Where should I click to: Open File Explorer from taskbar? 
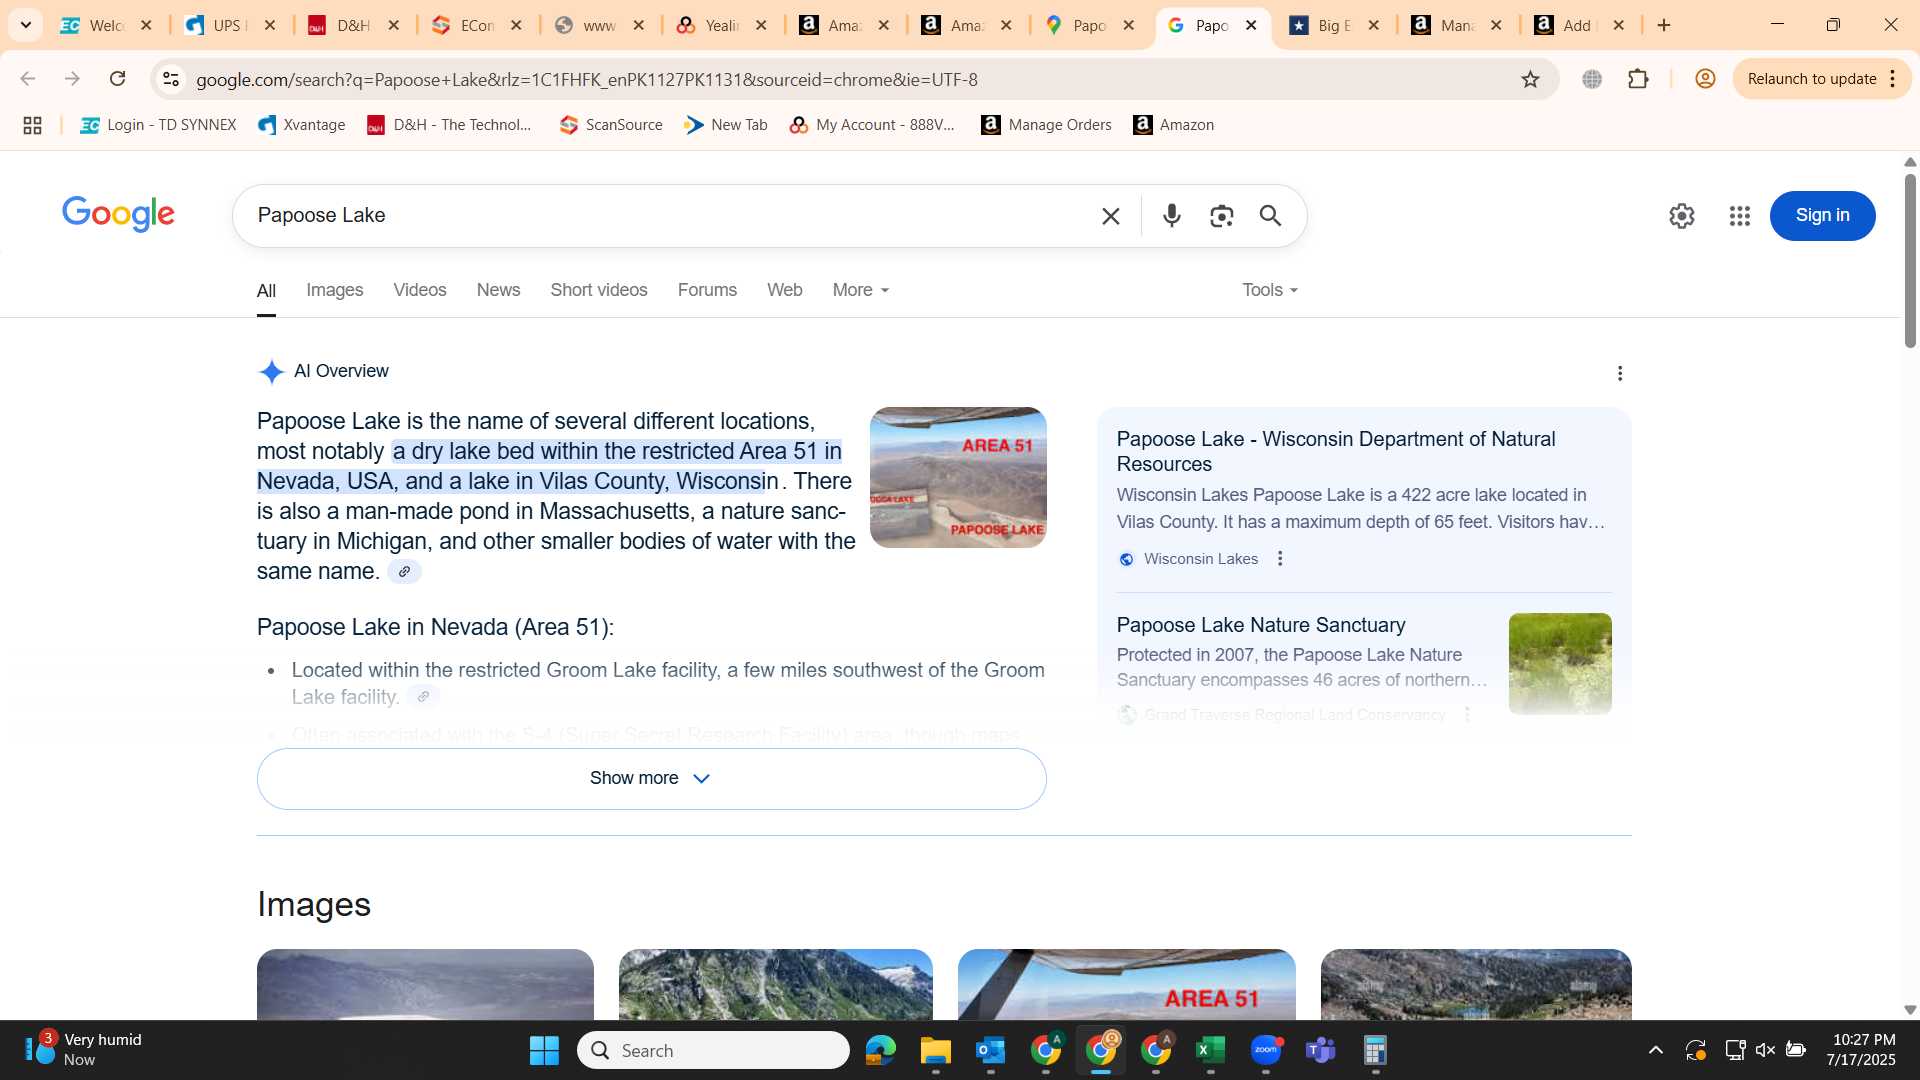pos(936,1051)
